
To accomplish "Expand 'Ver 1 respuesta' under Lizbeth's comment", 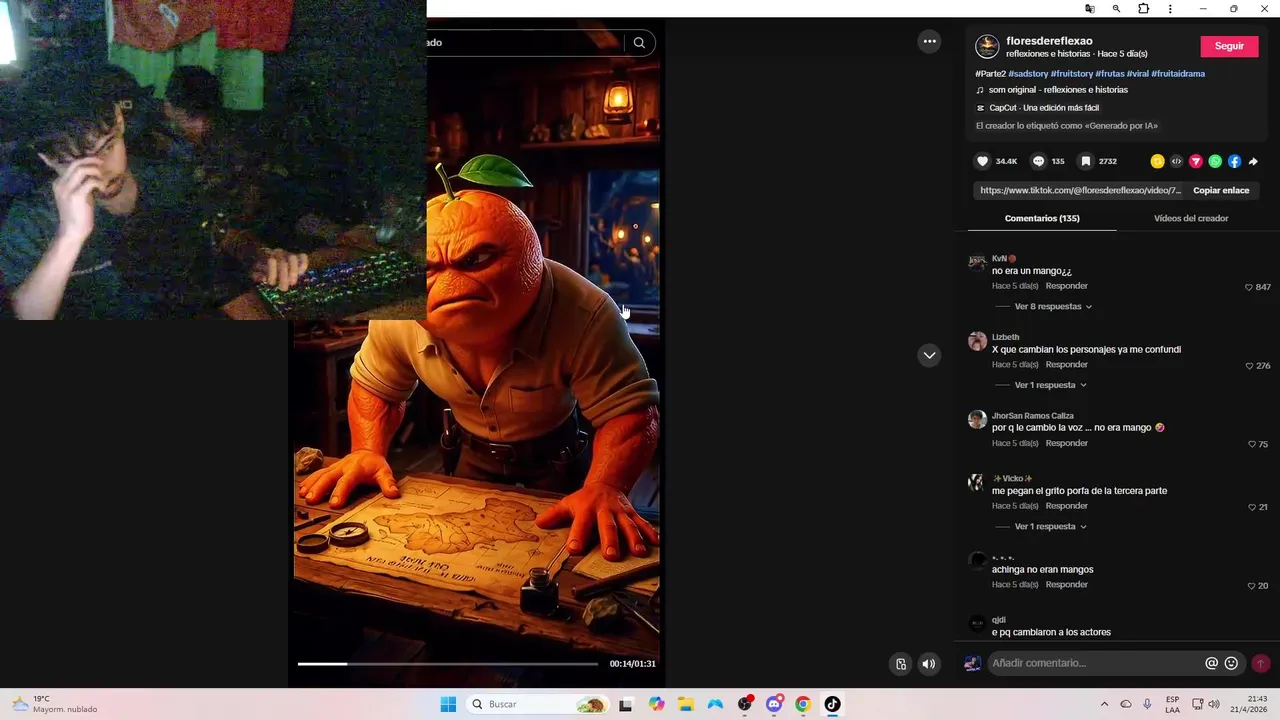I will coord(1050,385).
